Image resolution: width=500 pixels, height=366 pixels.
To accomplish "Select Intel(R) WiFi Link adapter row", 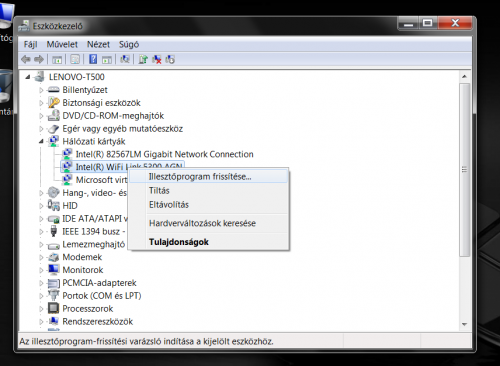I will pos(123,167).
